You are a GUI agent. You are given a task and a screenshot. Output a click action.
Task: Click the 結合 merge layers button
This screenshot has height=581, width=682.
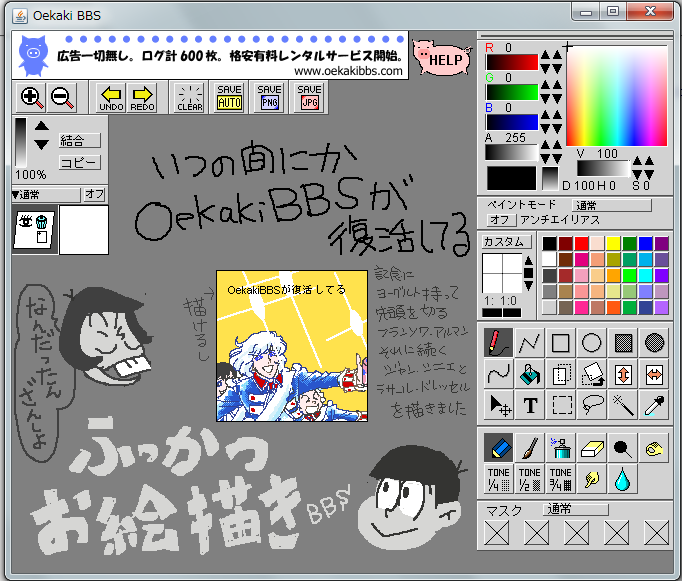80,140
